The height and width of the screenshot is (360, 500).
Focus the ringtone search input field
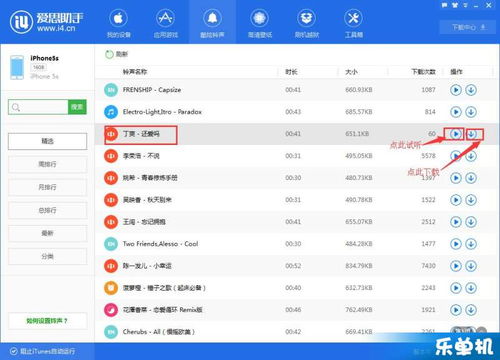coord(38,107)
